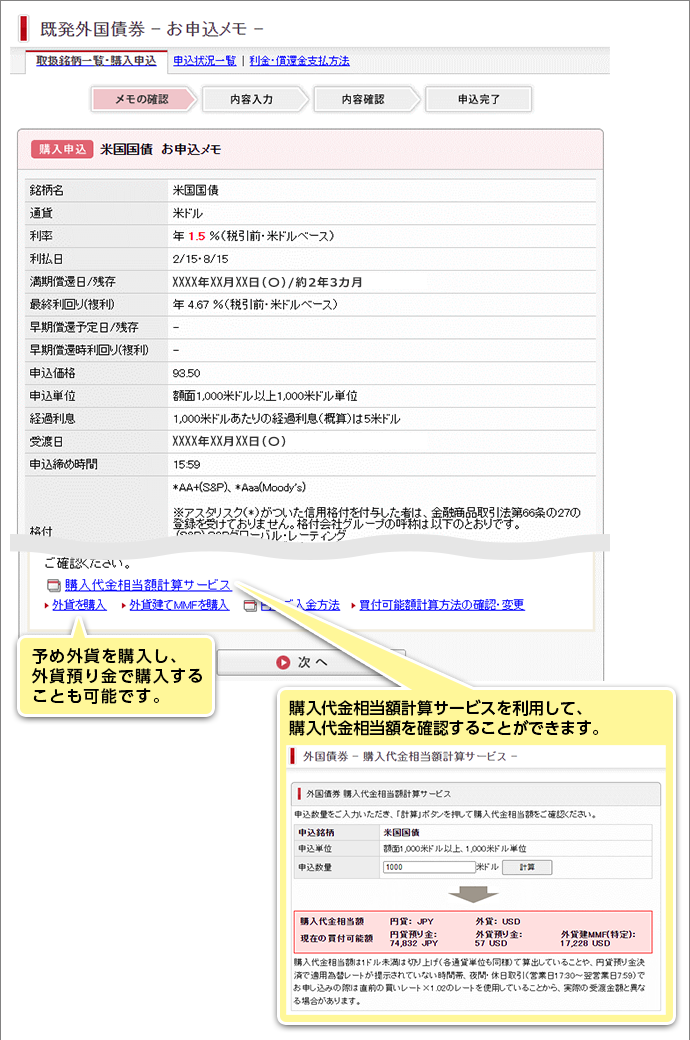The image size is (690, 1040).
Task: Open the 購入代金相当額計算サービス link
Action: (148, 585)
